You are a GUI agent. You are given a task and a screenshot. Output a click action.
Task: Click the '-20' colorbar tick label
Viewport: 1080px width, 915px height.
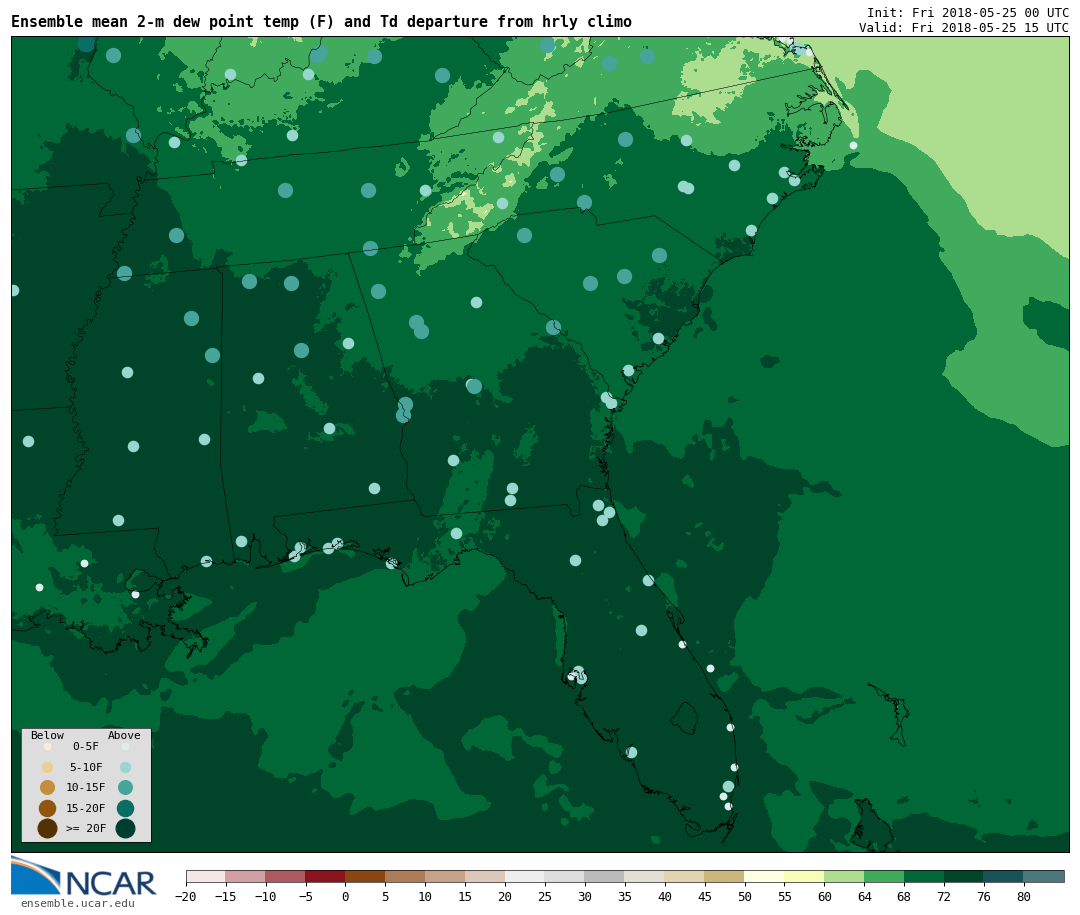[x=186, y=896]
